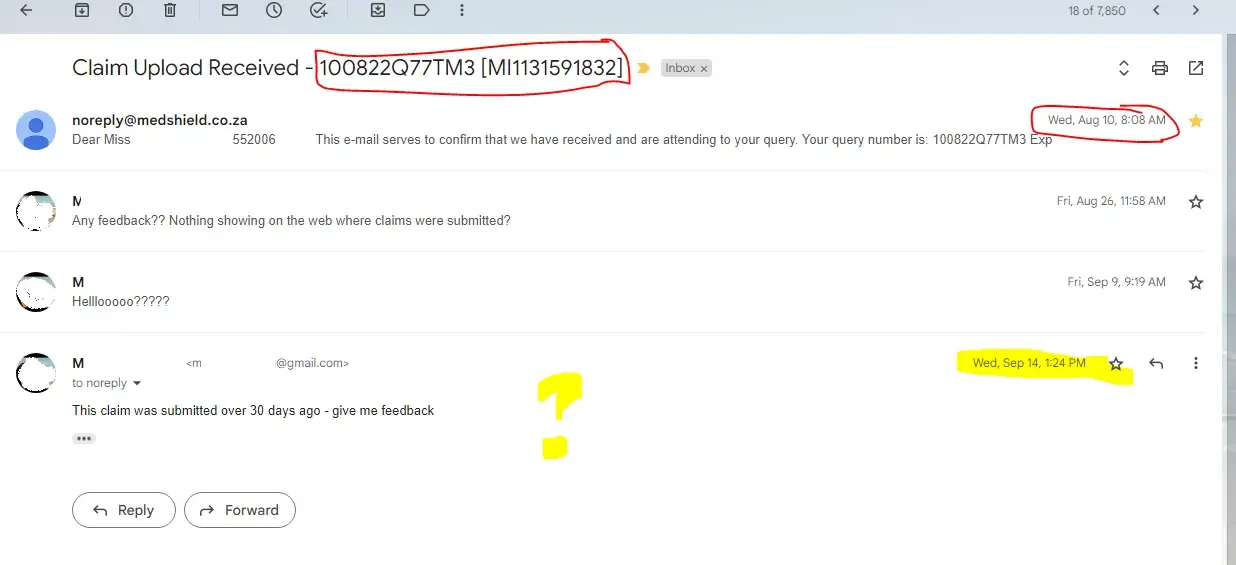Show trimmed content with three-dot ellipsis
1236x565 pixels.
tap(84, 438)
